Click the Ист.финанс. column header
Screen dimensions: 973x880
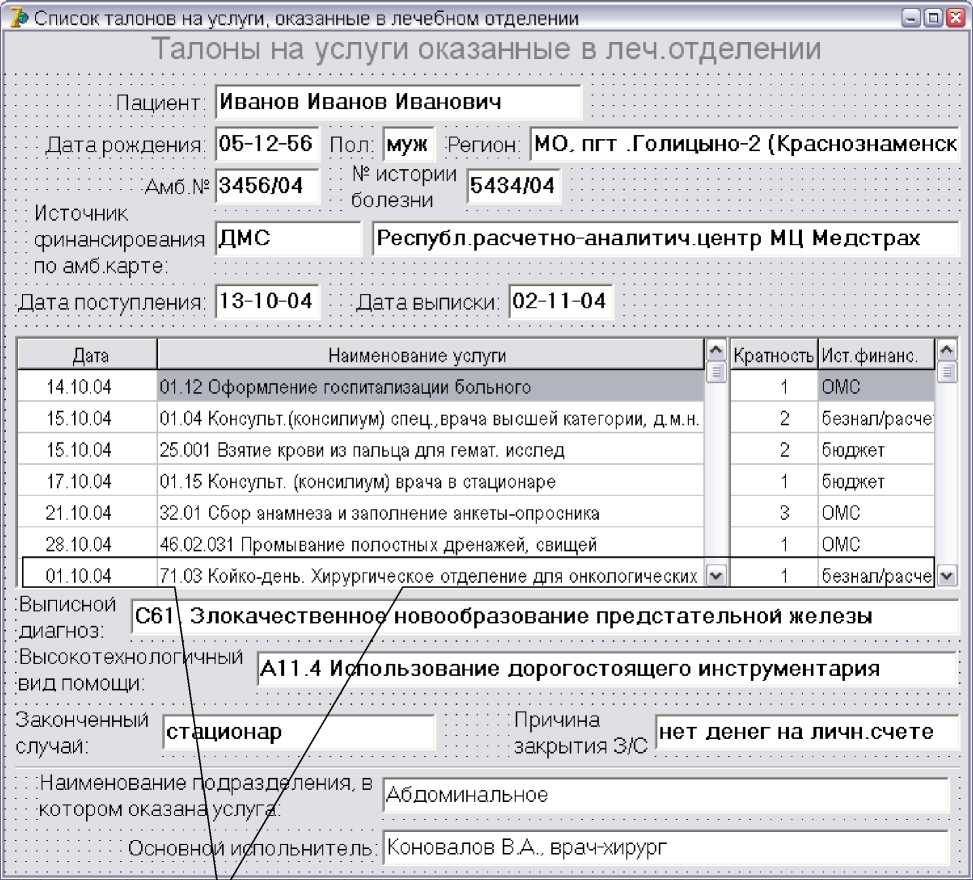click(x=876, y=355)
